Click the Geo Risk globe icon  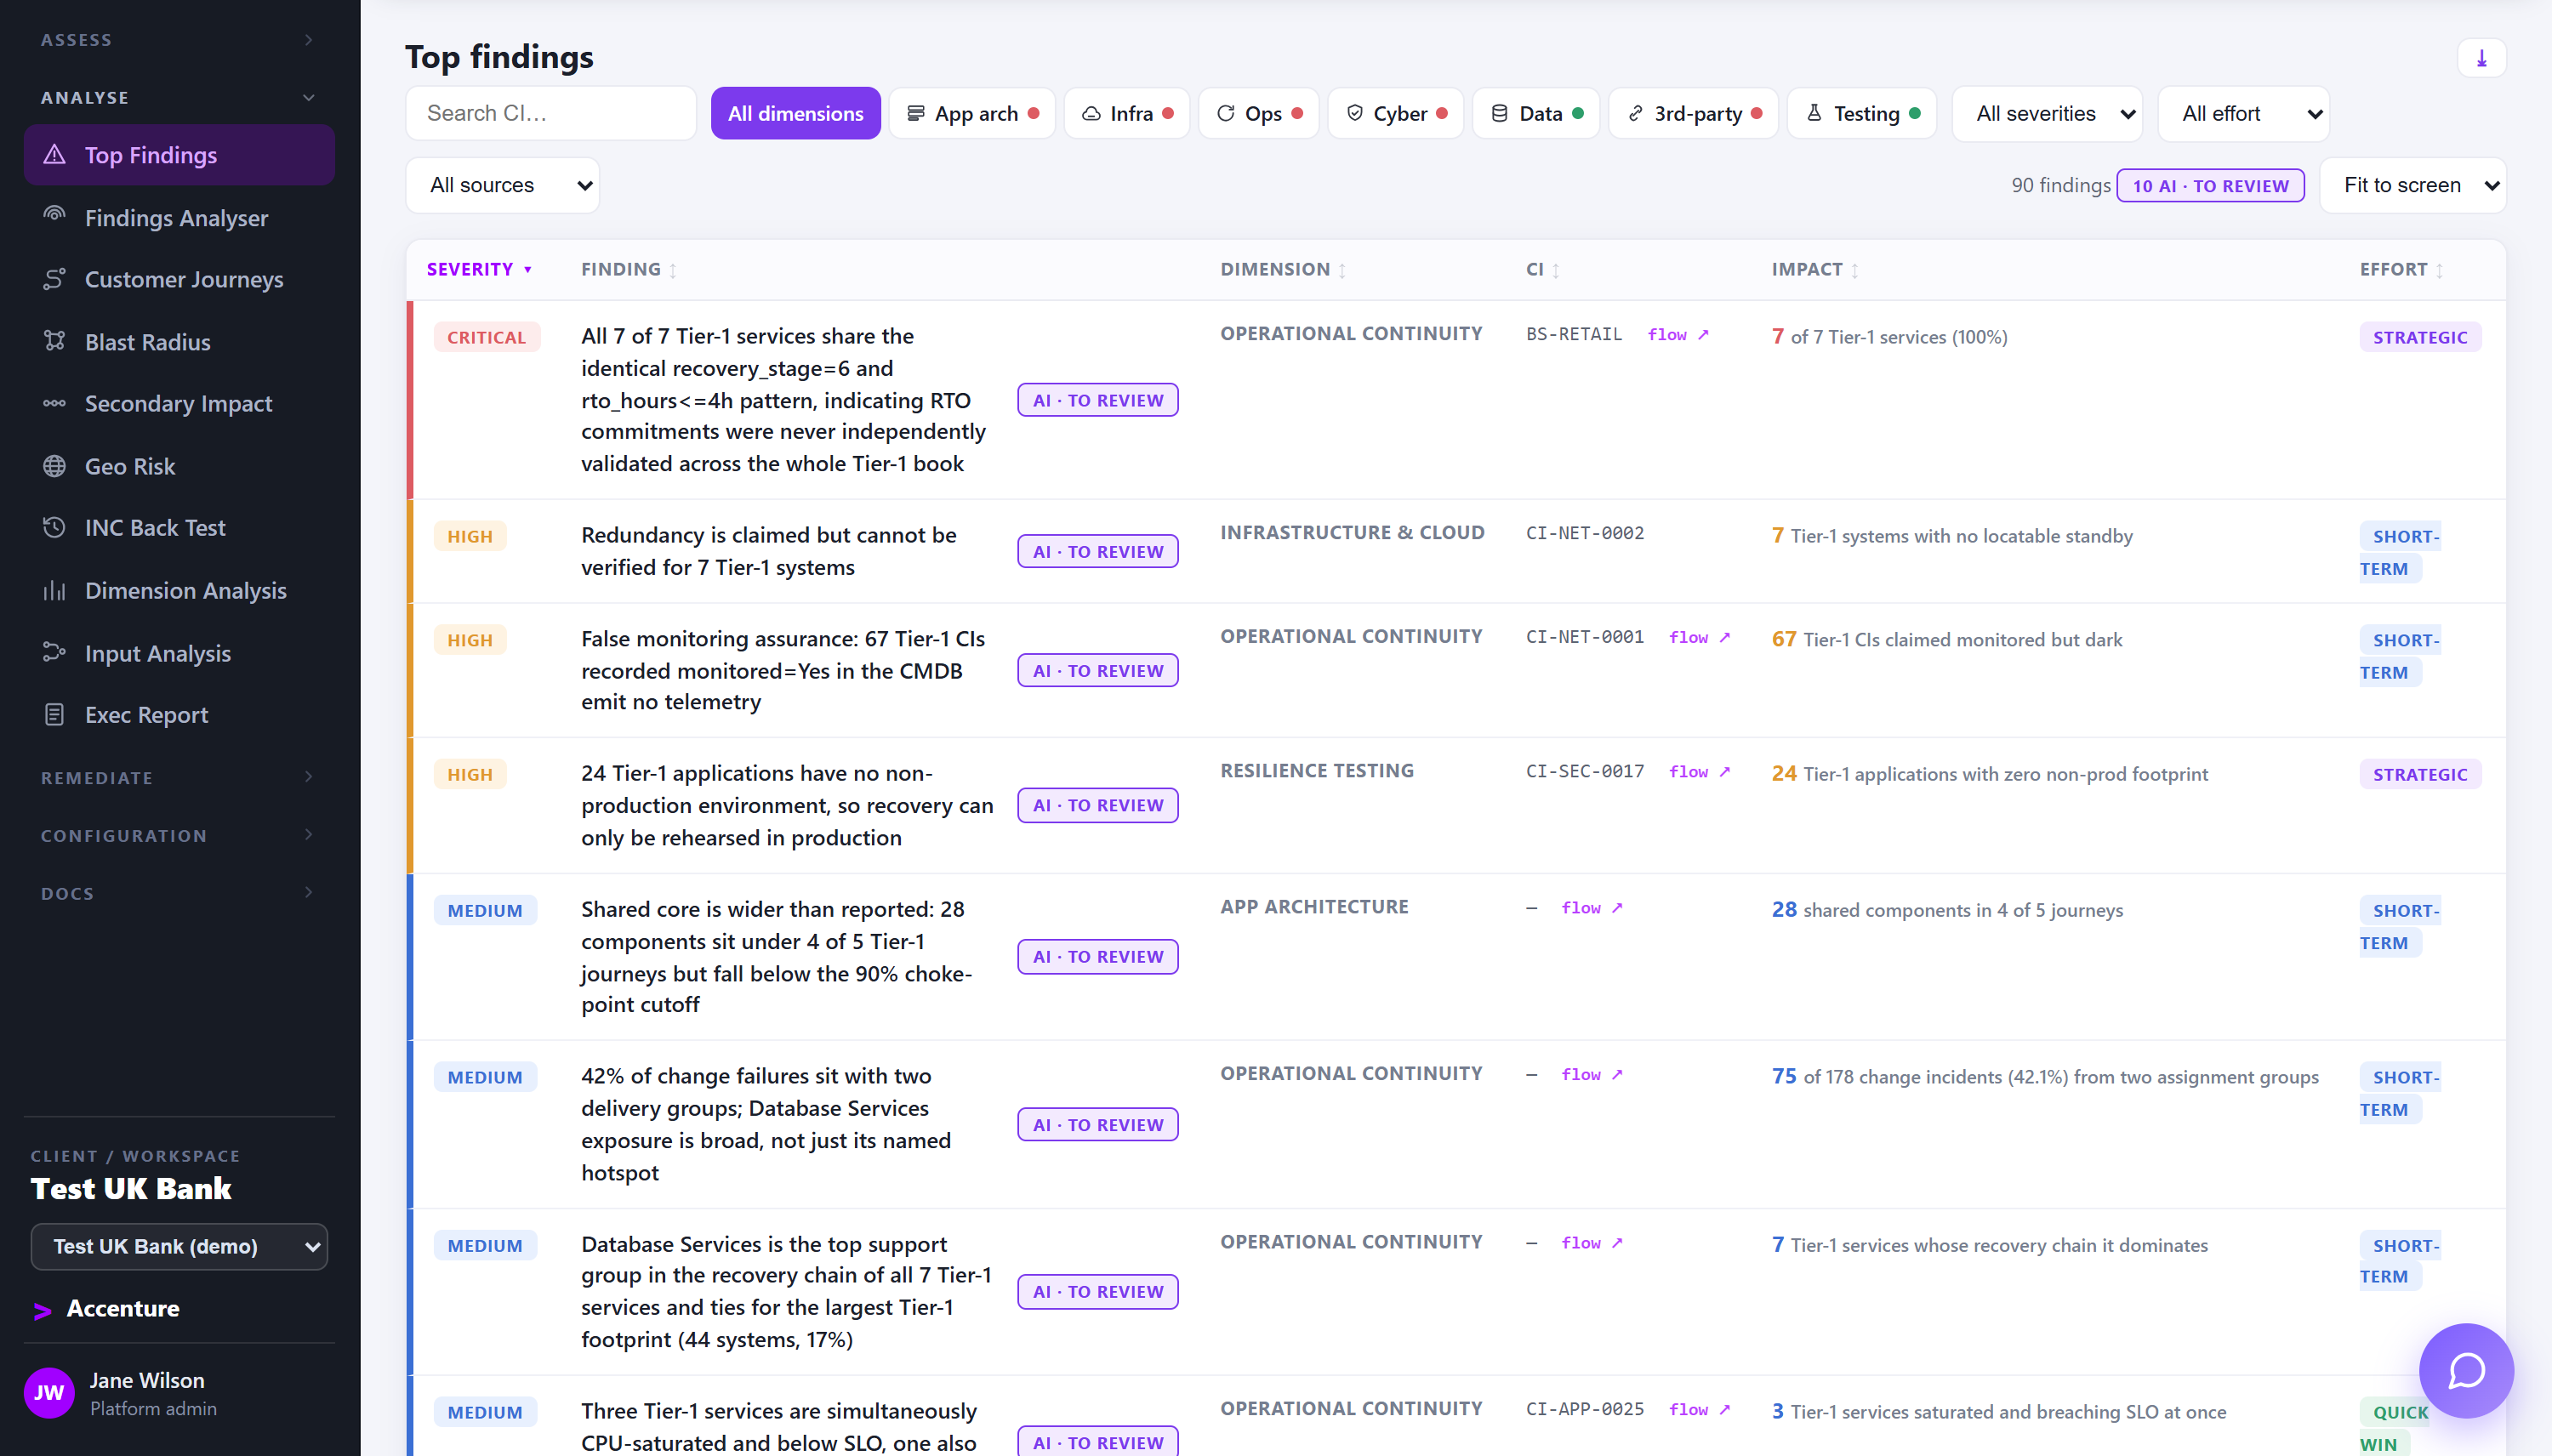tap(54, 466)
